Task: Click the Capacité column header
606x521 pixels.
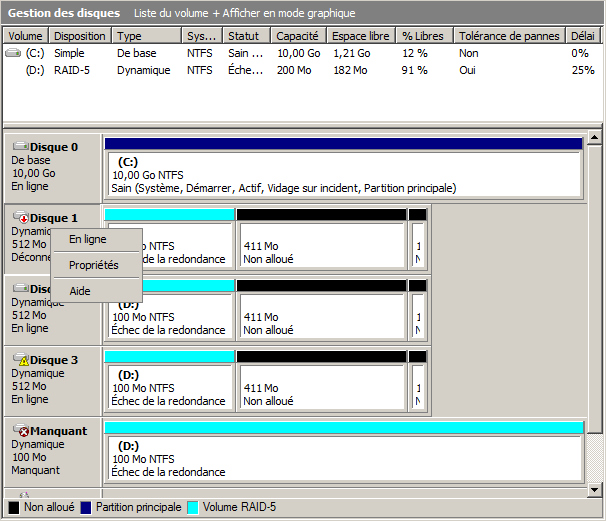Action: click(x=298, y=36)
